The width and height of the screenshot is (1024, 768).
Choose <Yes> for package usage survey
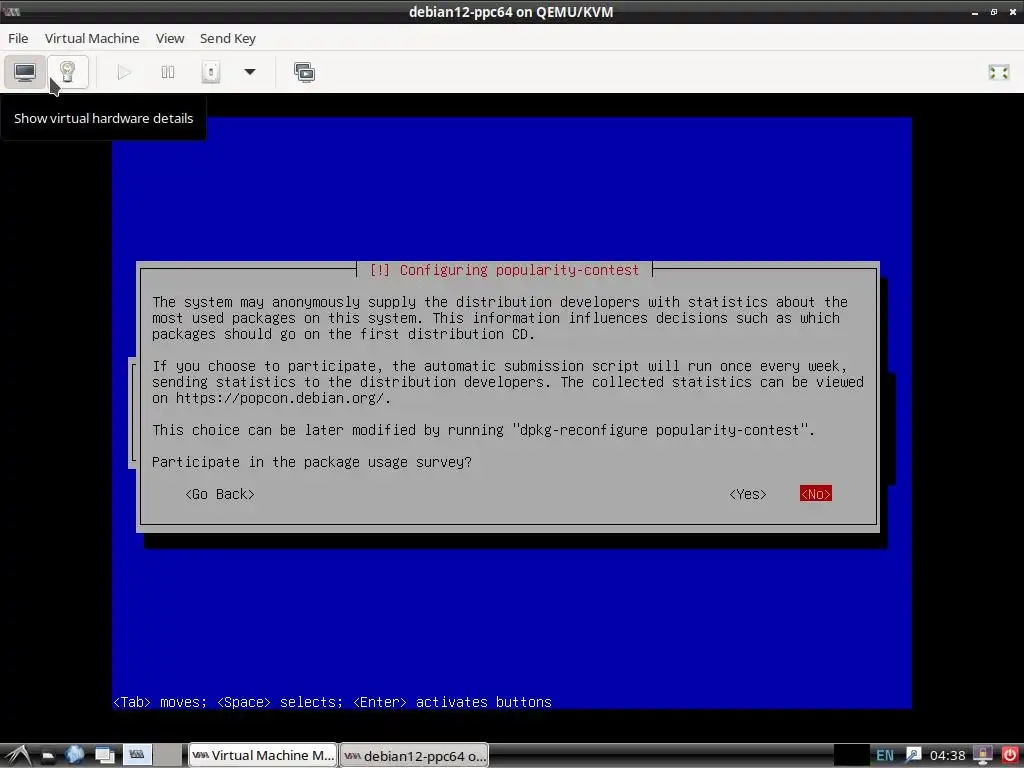[748, 494]
